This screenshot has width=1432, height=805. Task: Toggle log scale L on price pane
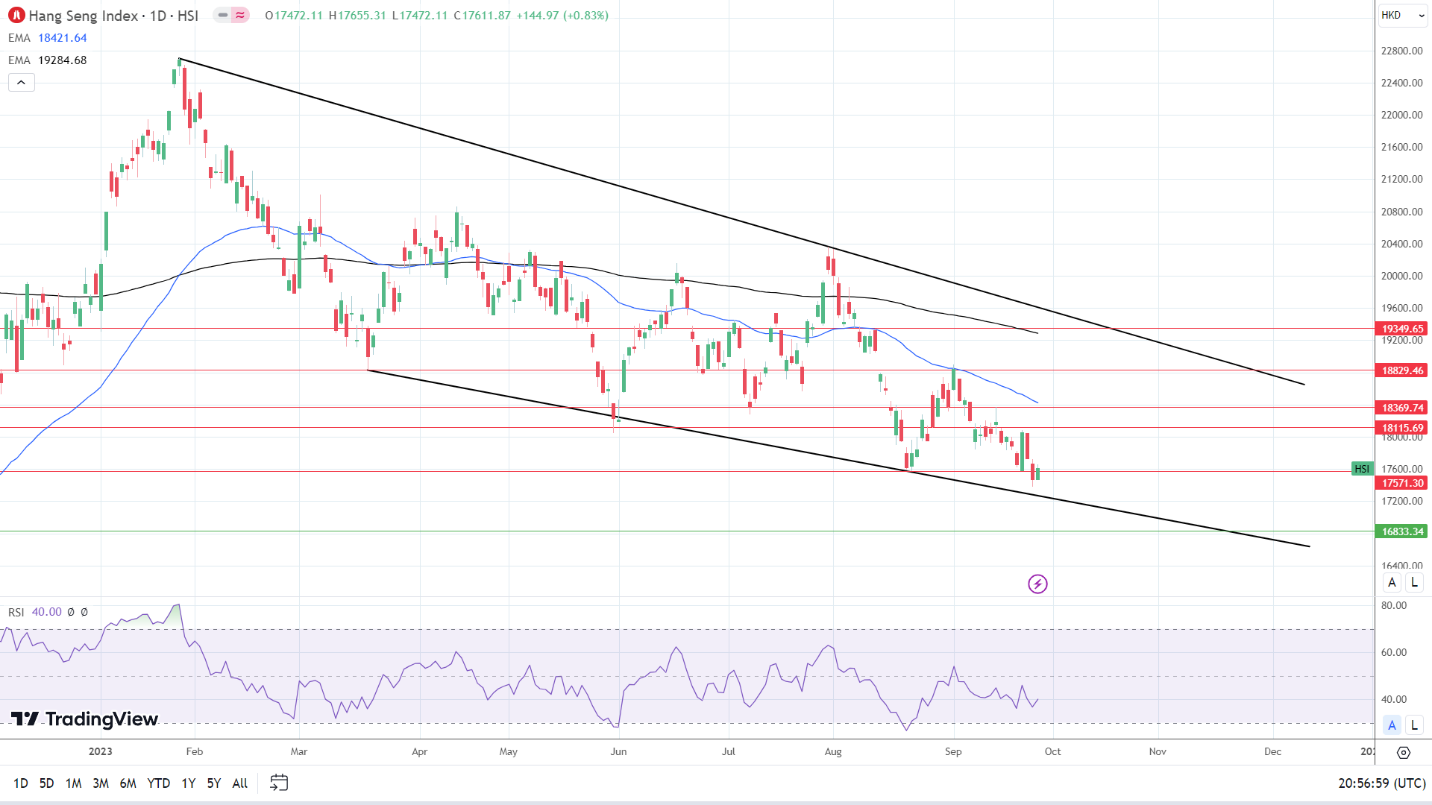[x=1414, y=583]
